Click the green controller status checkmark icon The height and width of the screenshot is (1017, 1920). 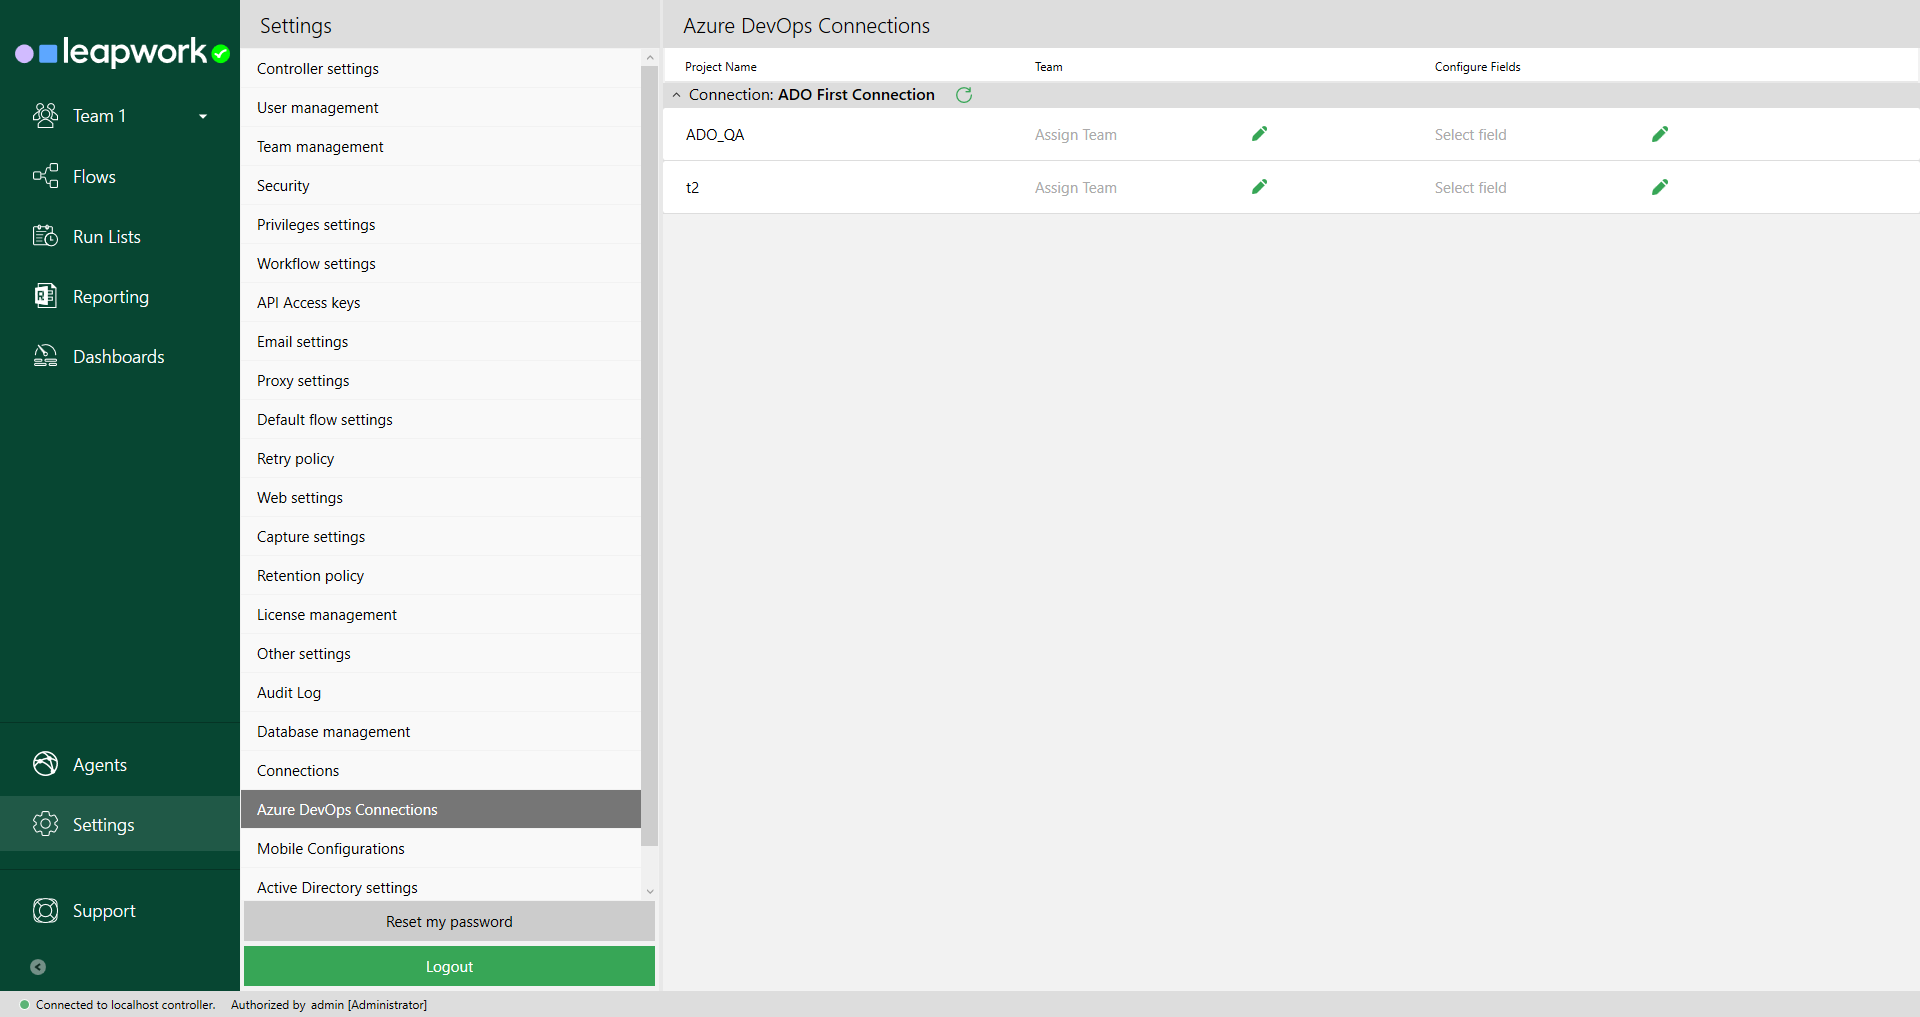point(221,54)
